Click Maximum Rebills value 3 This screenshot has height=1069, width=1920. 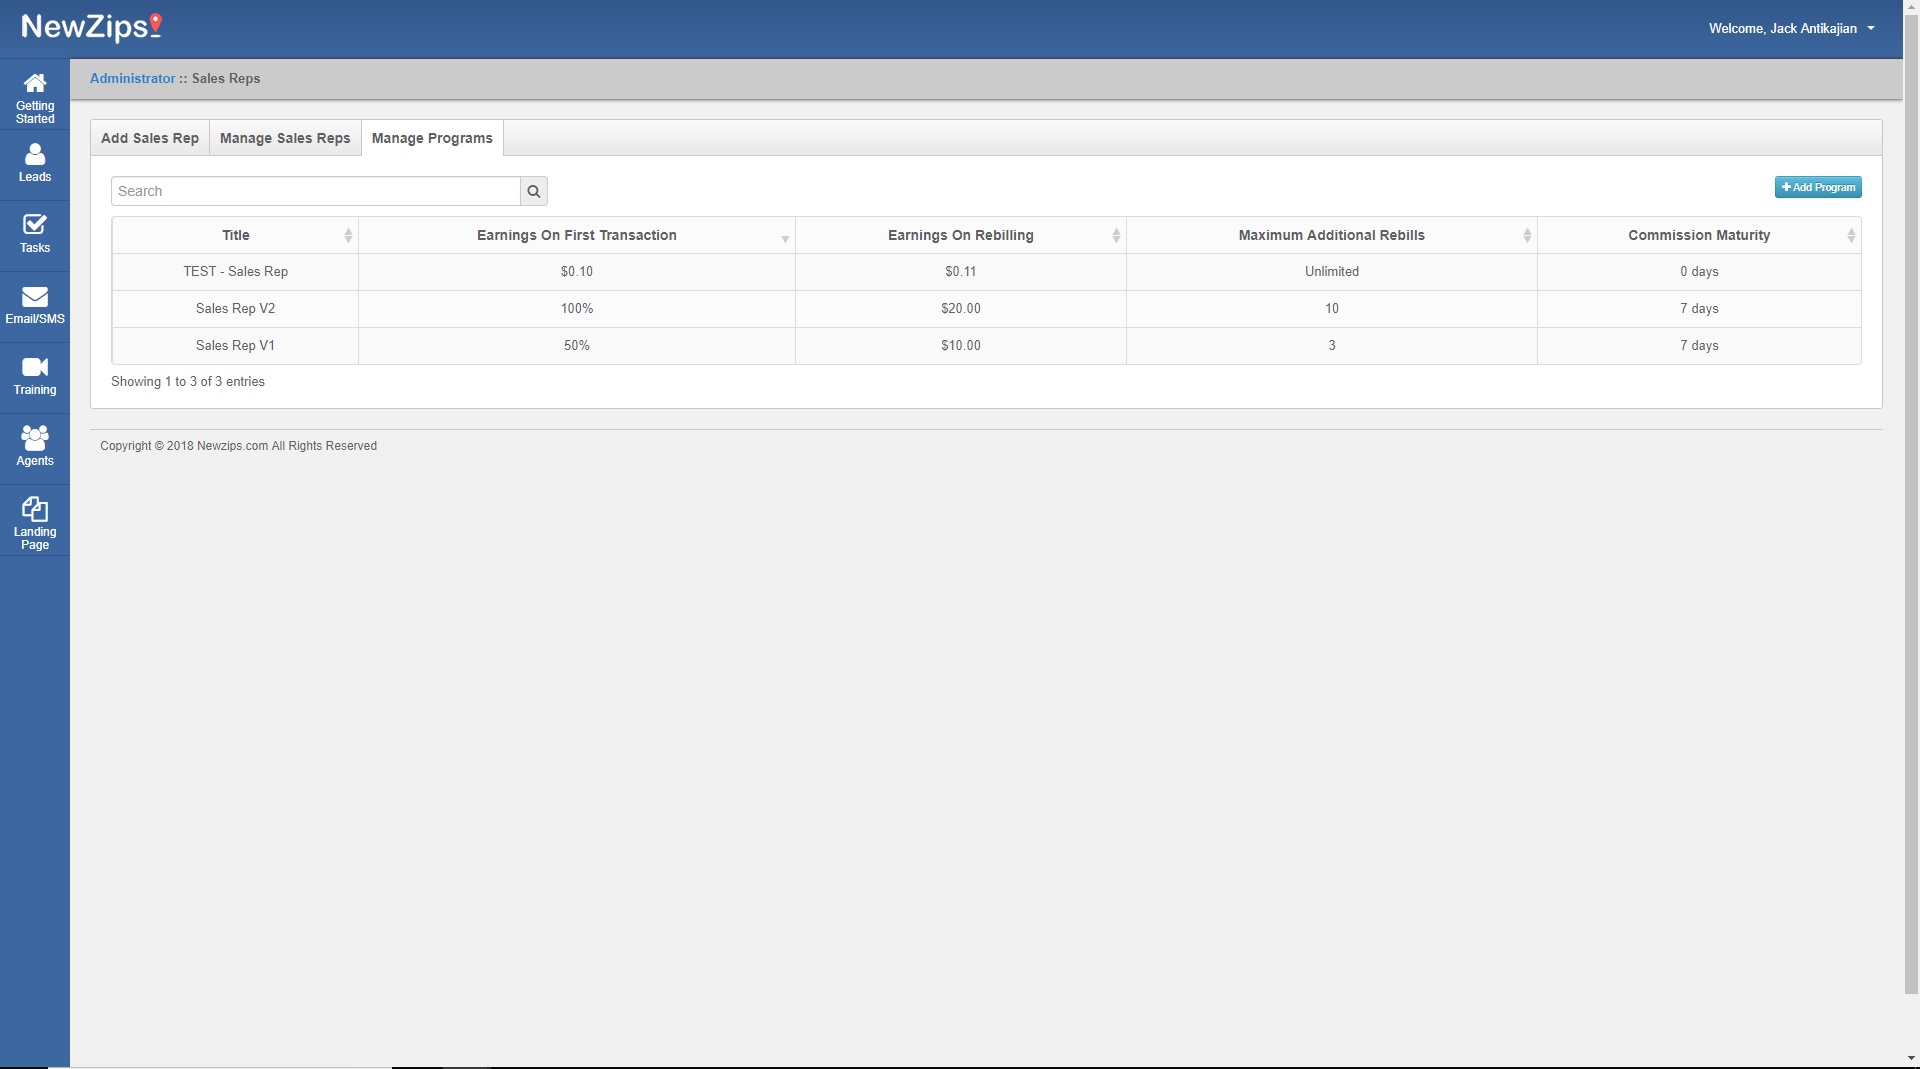click(1332, 346)
